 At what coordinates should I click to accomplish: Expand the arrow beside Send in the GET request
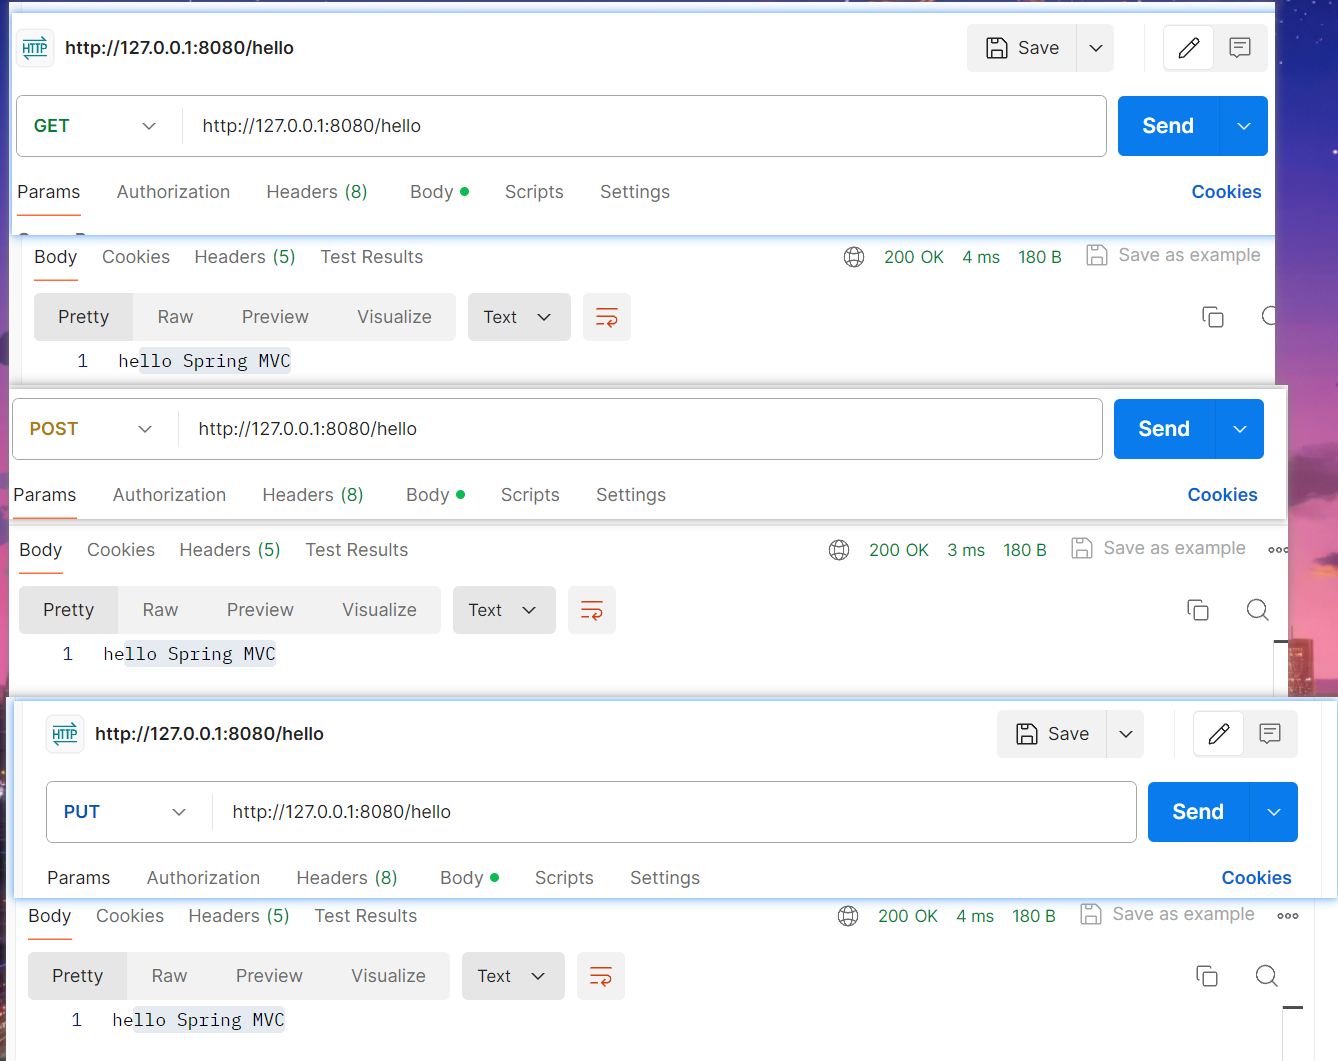pyautogui.click(x=1244, y=126)
